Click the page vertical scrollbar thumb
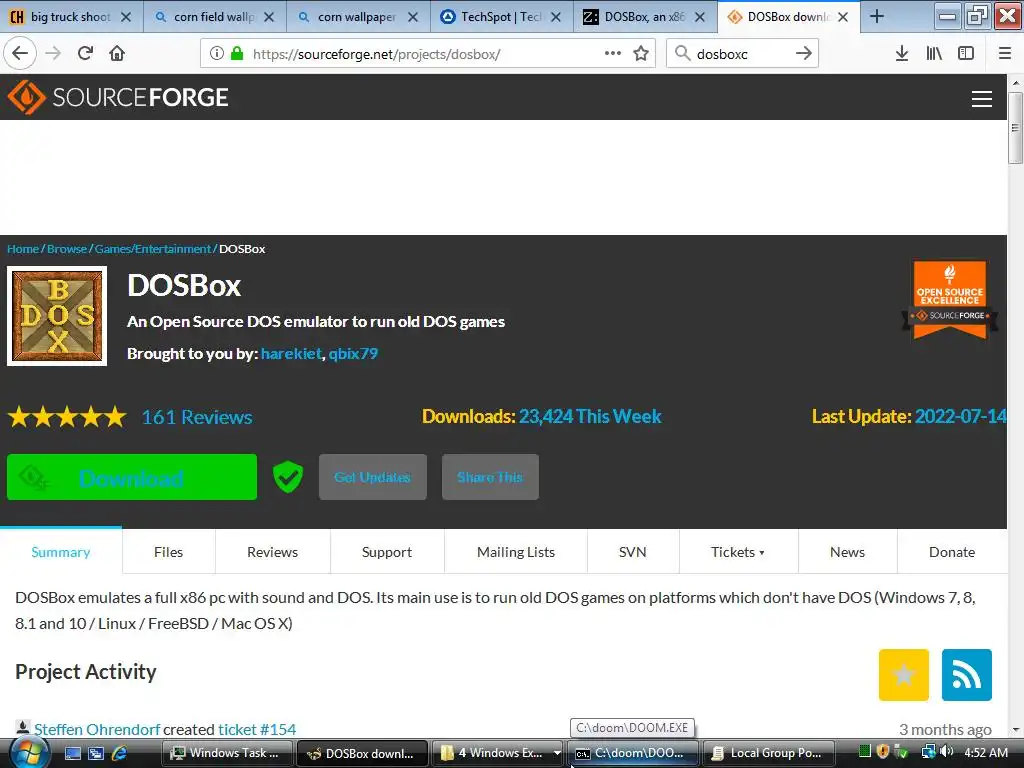Screen dimensions: 1024x768 click(x=1016, y=128)
